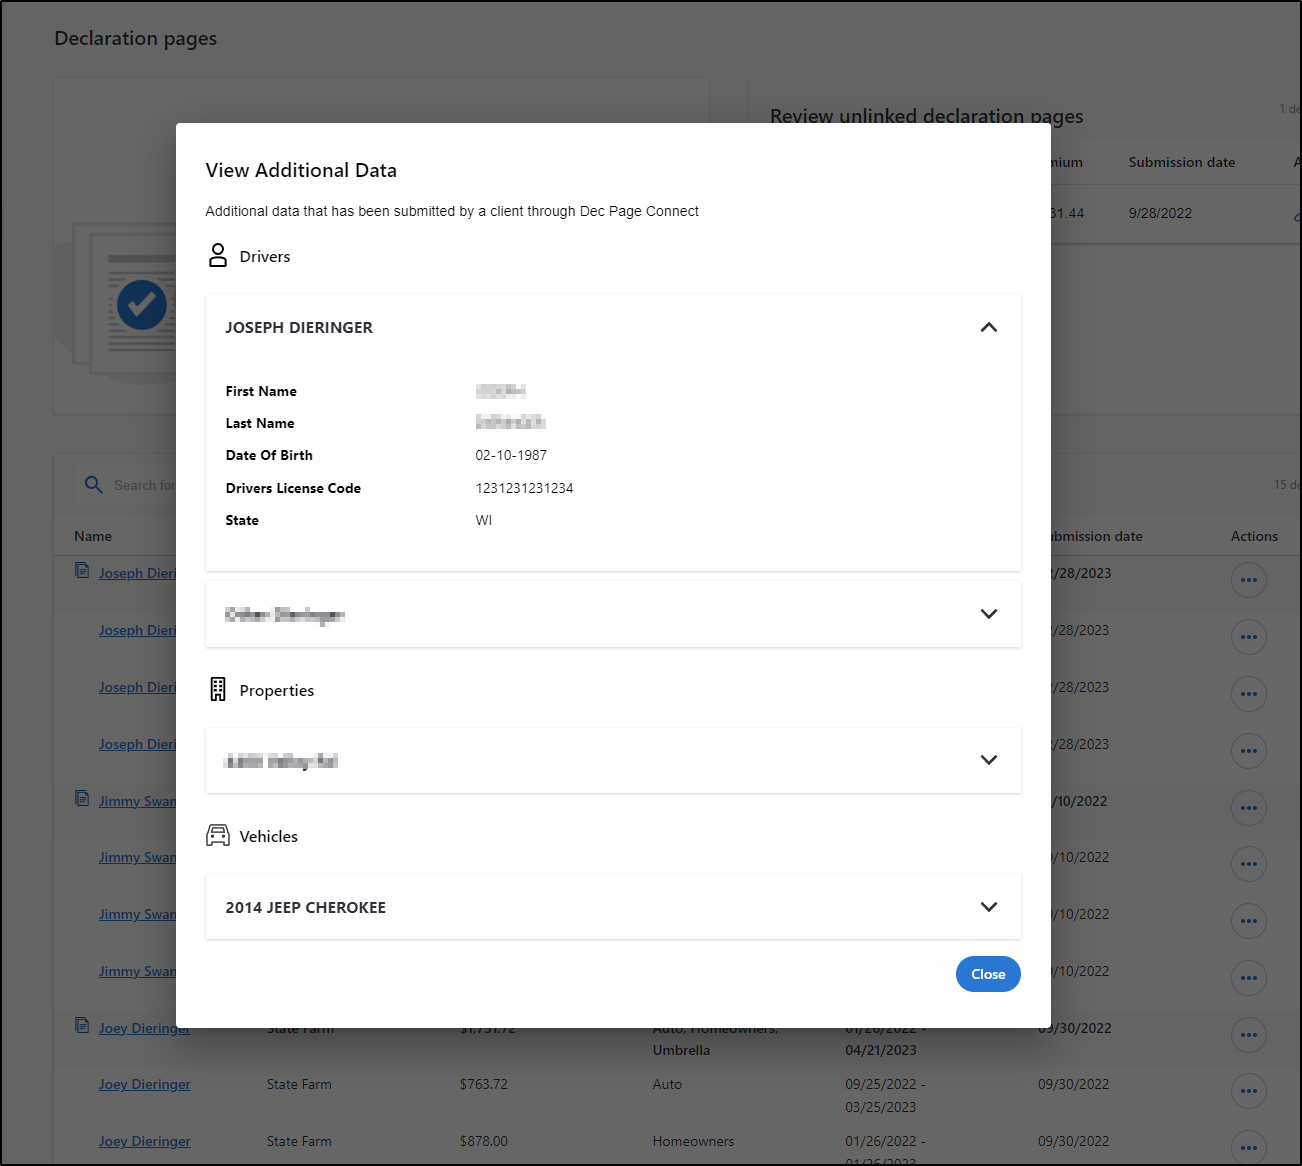
Task: Click the Drivers person icon
Action: click(x=218, y=255)
